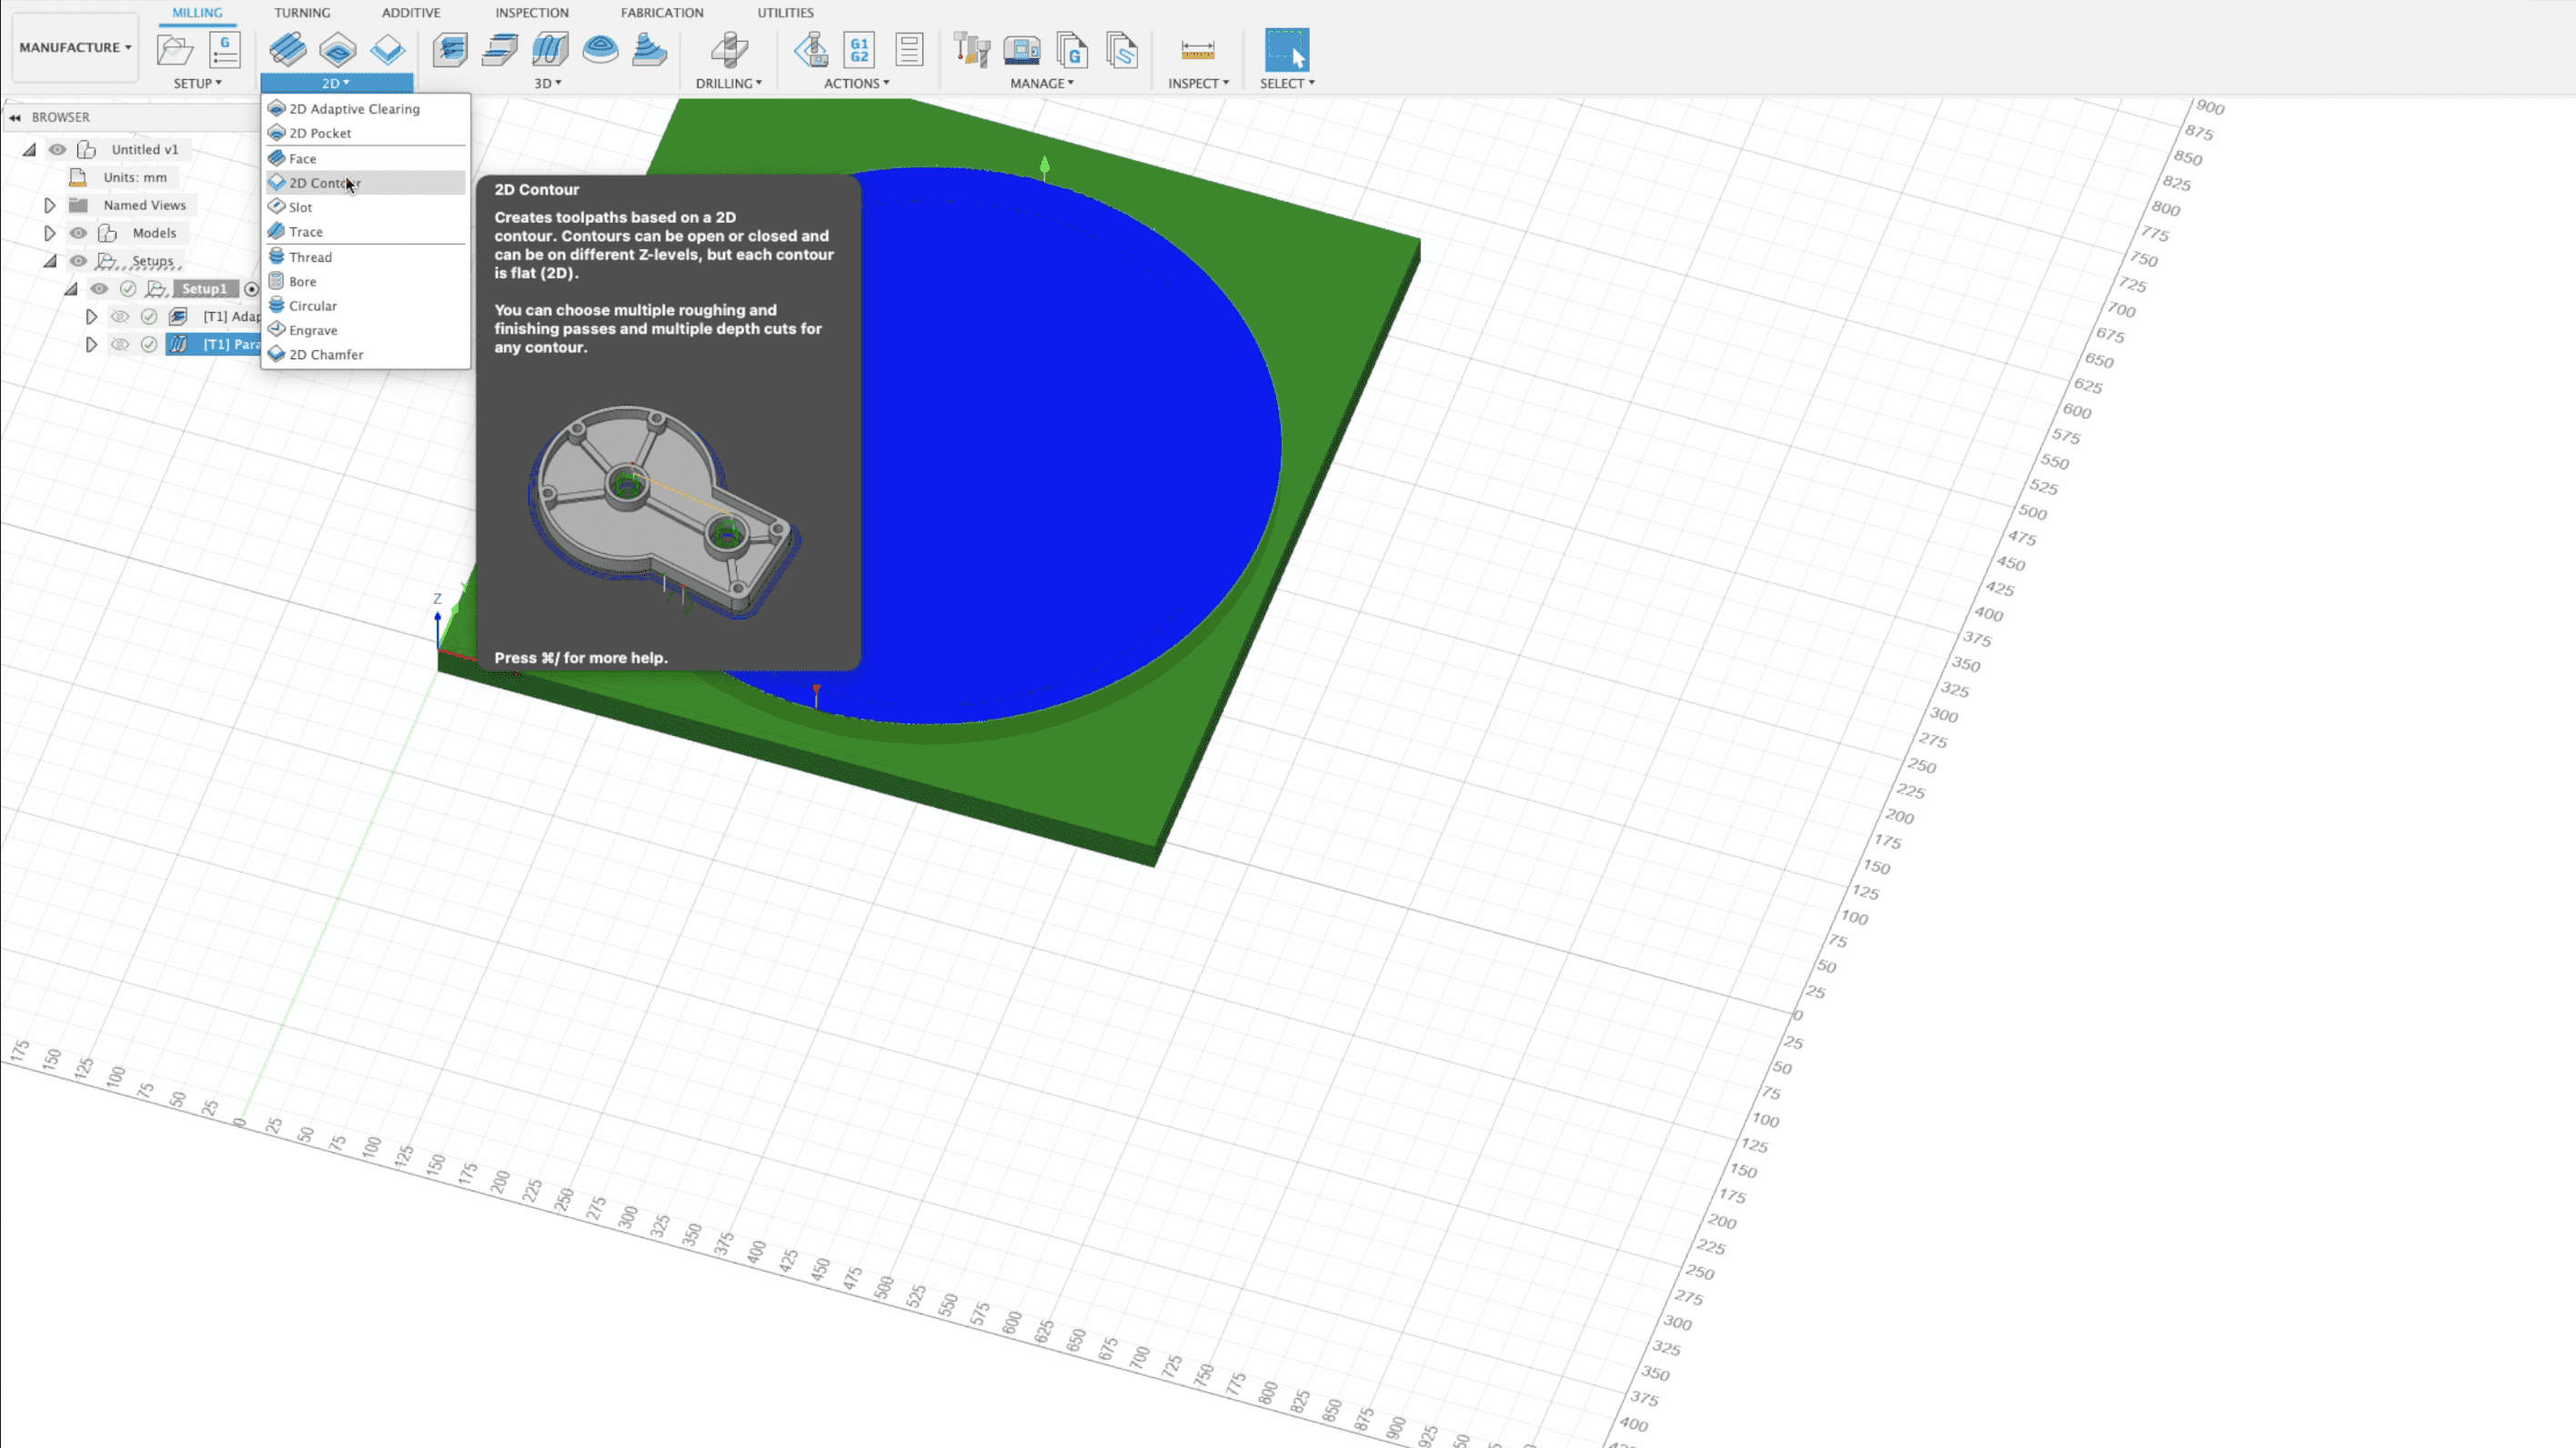Pick the Bore operation from the menu
The image size is (2576, 1448).
pyautogui.click(x=300, y=281)
